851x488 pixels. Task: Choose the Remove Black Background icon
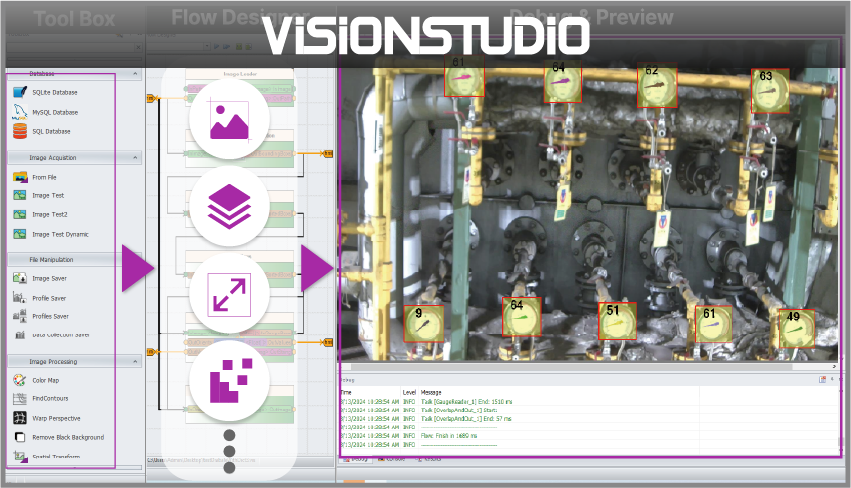click(x=20, y=437)
